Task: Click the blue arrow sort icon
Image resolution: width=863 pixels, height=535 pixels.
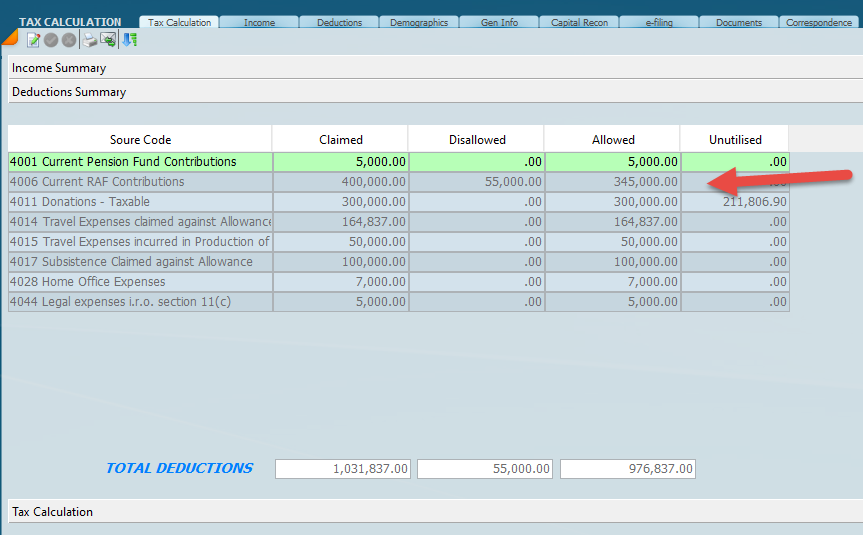Action: (x=130, y=40)
